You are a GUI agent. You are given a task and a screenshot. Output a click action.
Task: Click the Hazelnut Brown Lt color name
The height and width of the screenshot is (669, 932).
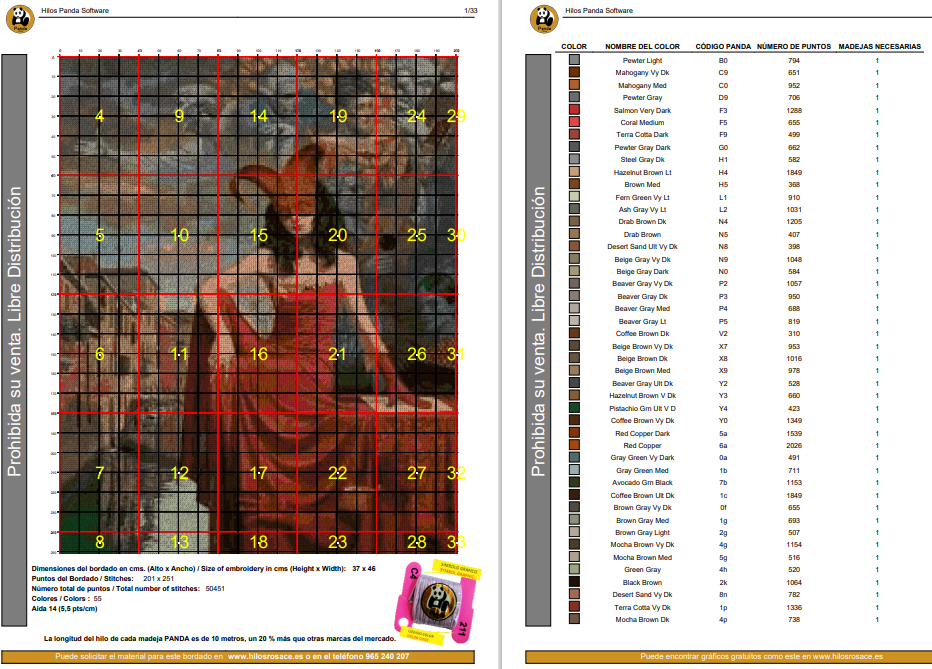642,172
